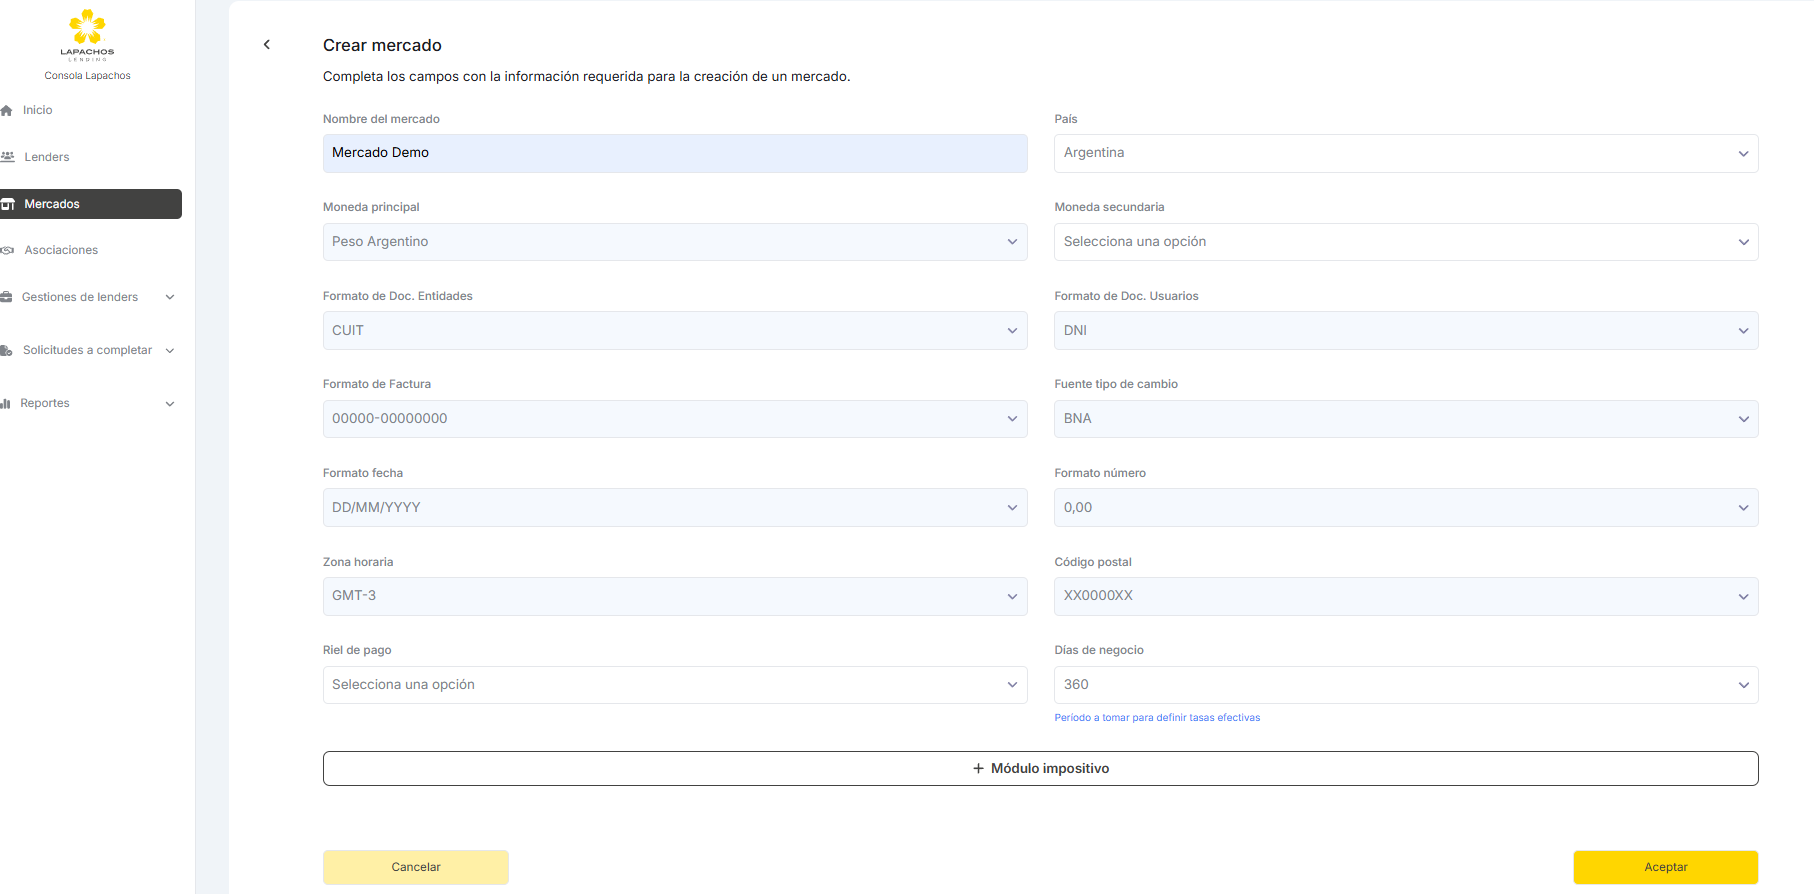The height and width of the screenshot is (894, 1814).
Task: Add a Módulo impositivo
Action: pyautogui.click(x=1040, y=768)
